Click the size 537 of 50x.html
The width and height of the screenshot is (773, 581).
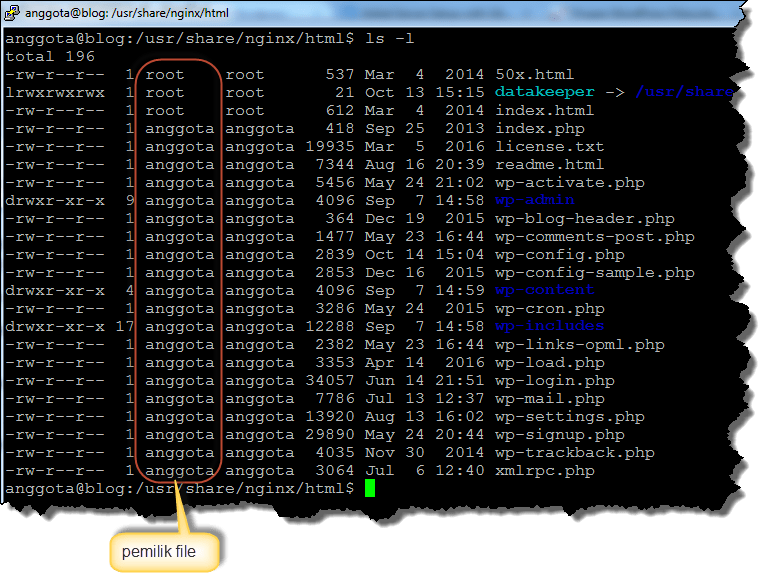[340, 75]
